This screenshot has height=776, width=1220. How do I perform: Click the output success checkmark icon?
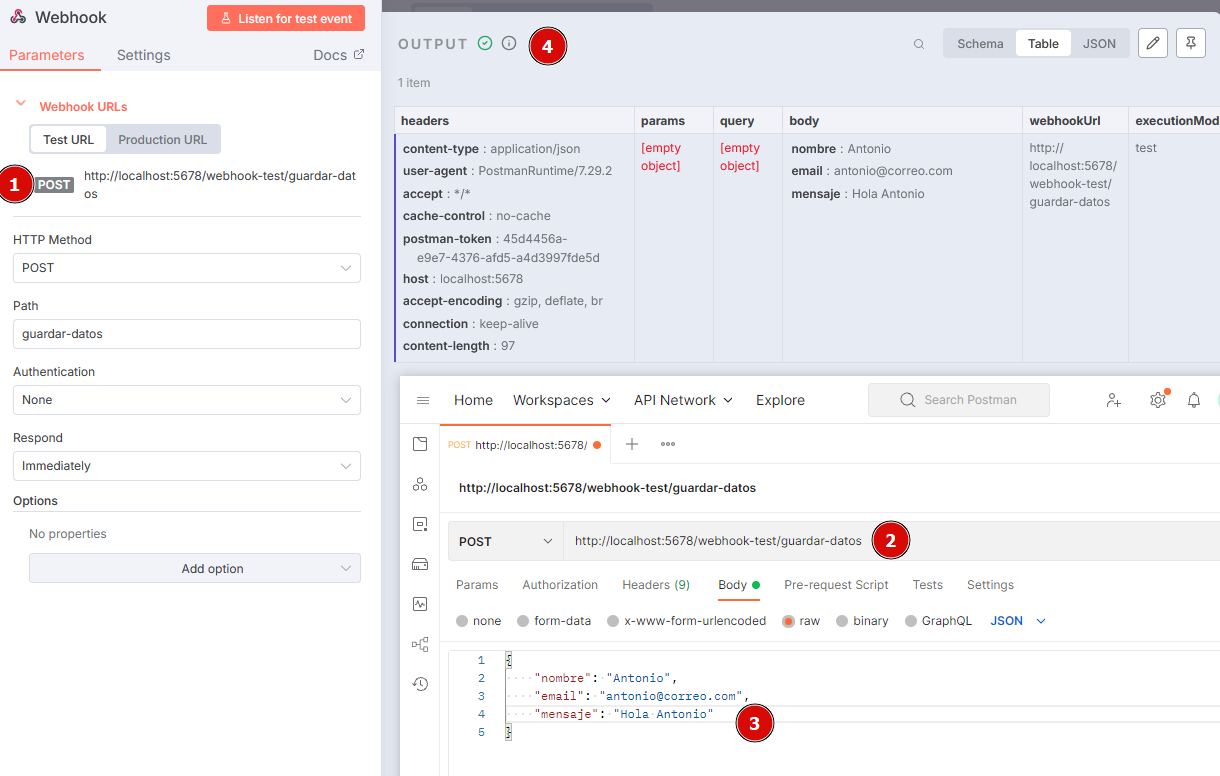click(x=485, y=43)
